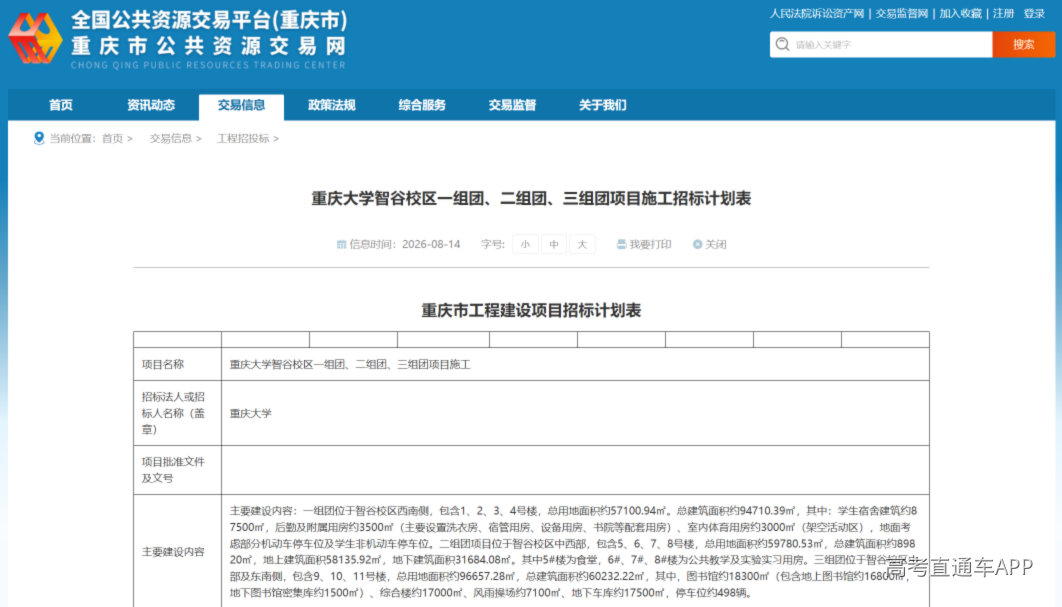Open the 政策法规 navigation tab
This screenshot has height=607, width=1062.
(x=332, y=105)
